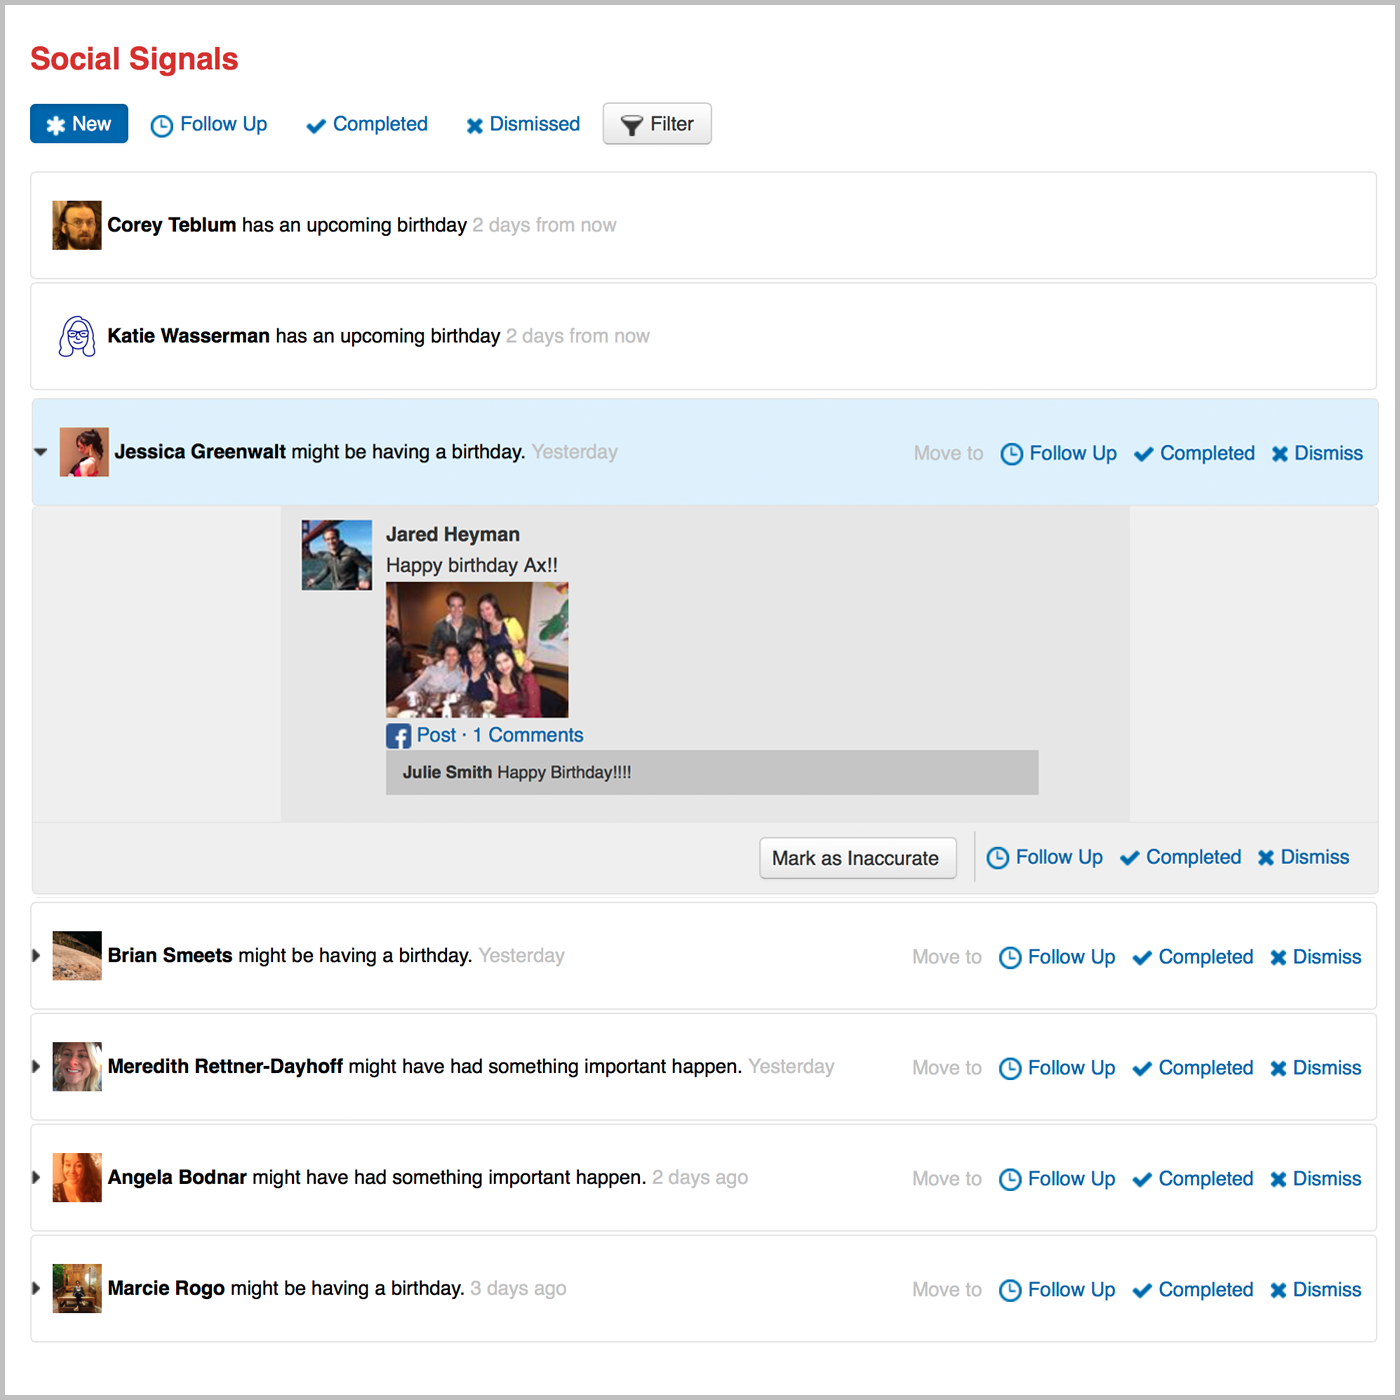Viewport: 1400px width, 1400px height.
Task: Move Meredith Rettner-Dayhoff to Follow Up
Action: pyautogui.click(x=1057, y=1068)
